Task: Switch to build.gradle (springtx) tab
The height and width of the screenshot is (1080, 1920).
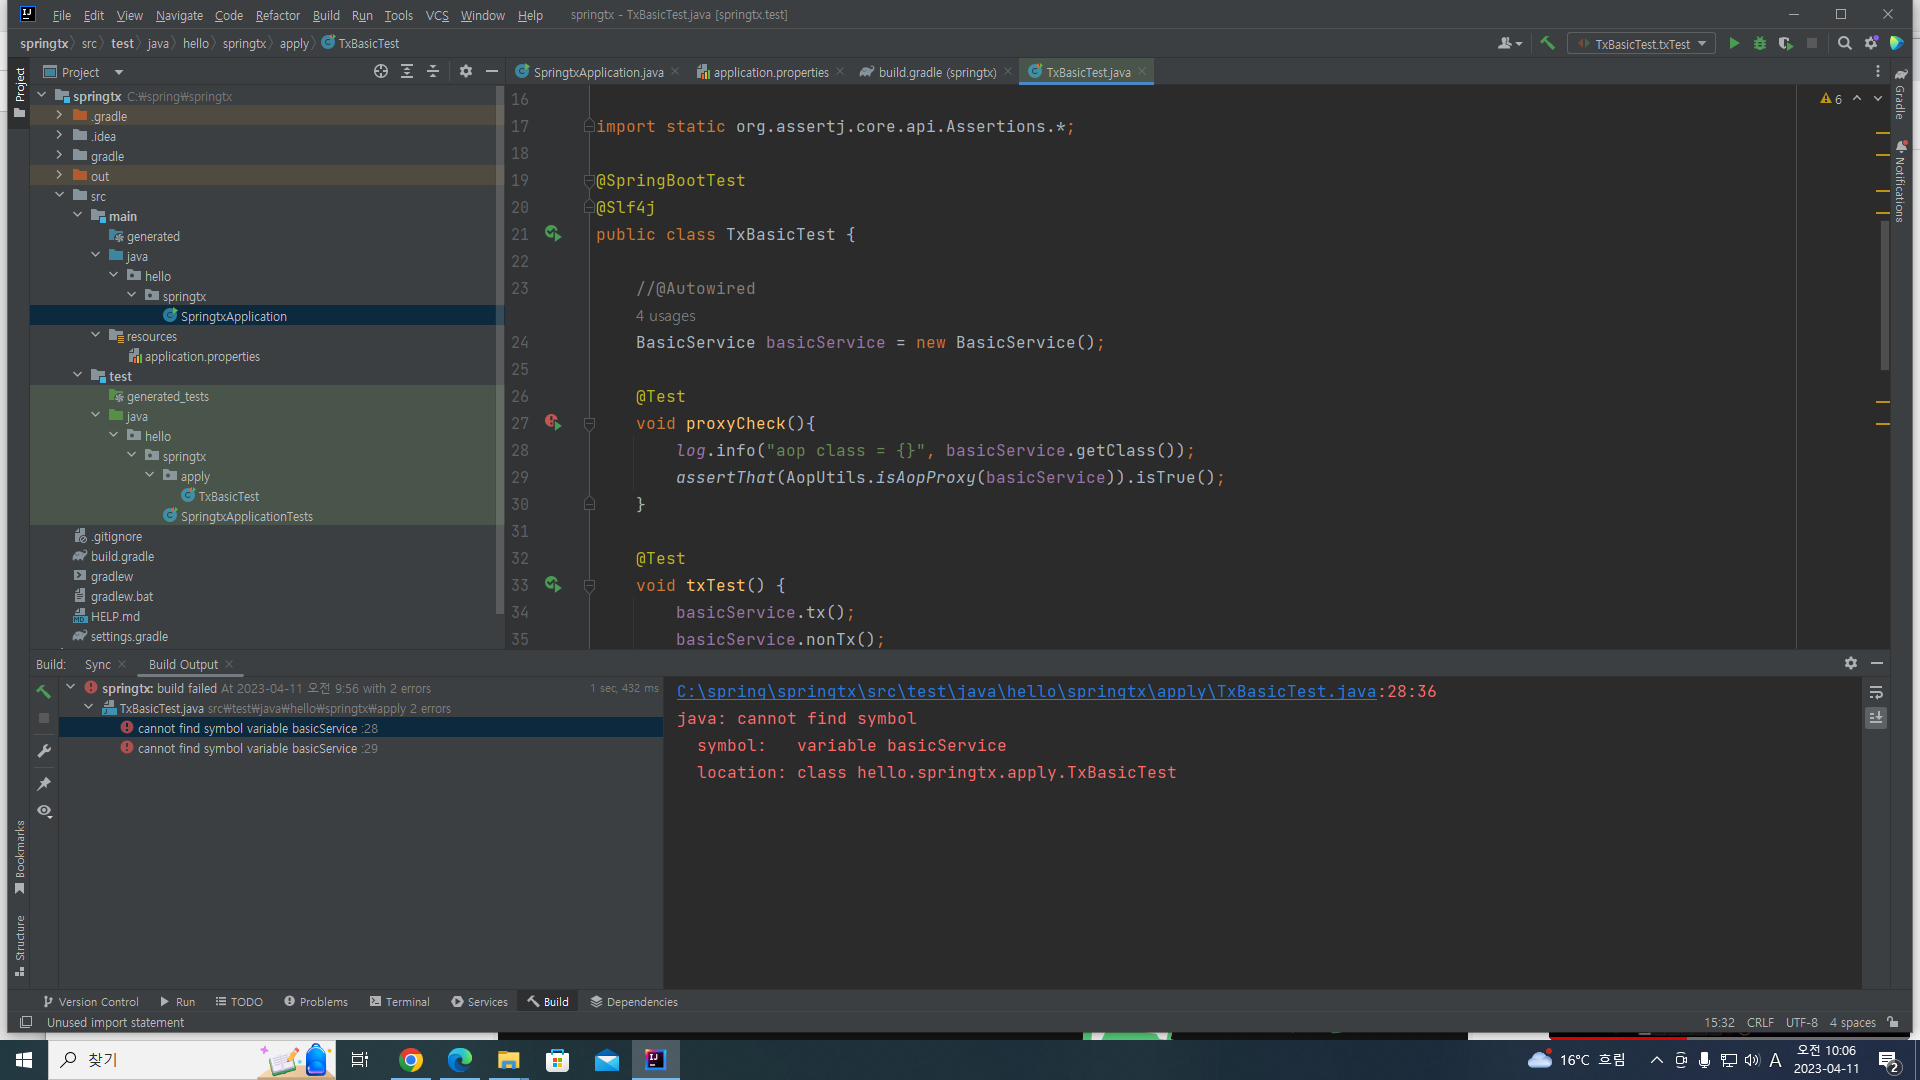Action: [x=937, y=72]
